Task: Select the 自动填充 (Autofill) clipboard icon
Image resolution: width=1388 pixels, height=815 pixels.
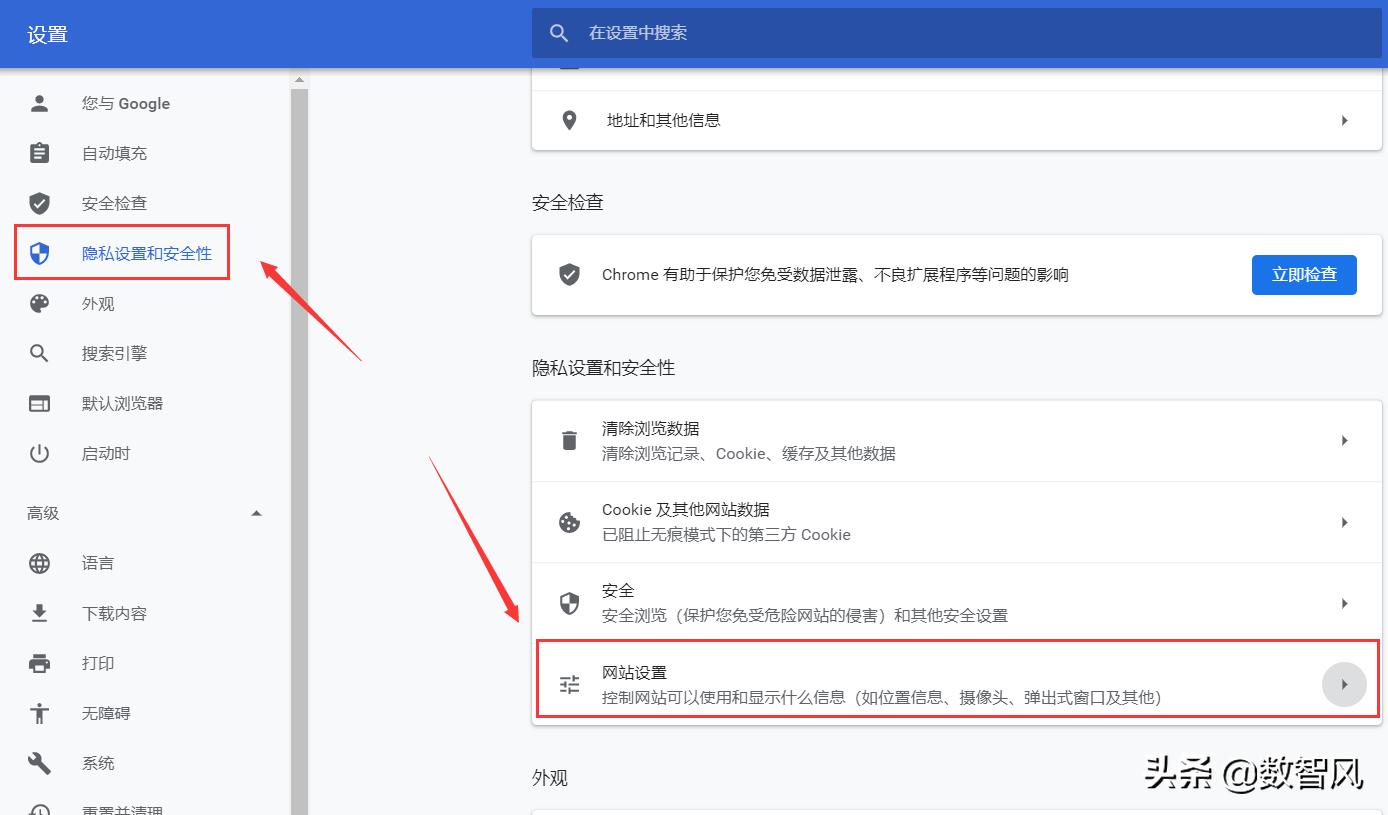Action: [39, 153]
